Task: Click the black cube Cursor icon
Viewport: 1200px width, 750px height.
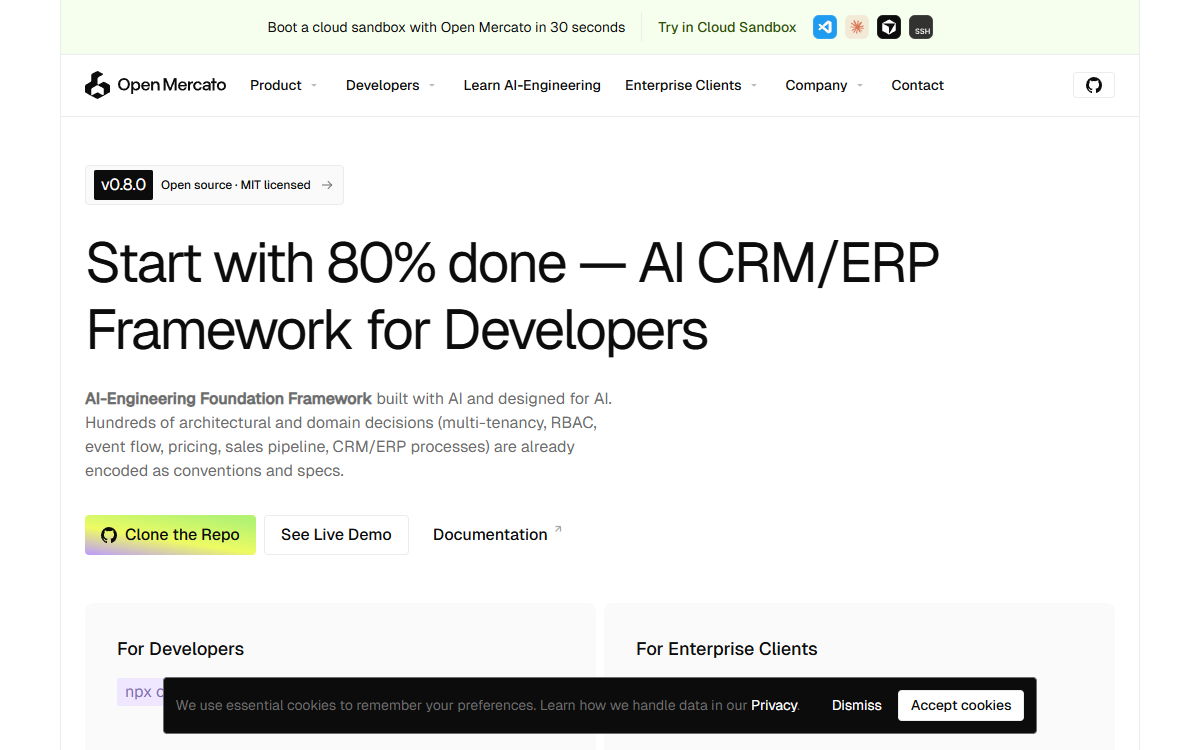Action: pyautogui.click(x=889, y=27)
